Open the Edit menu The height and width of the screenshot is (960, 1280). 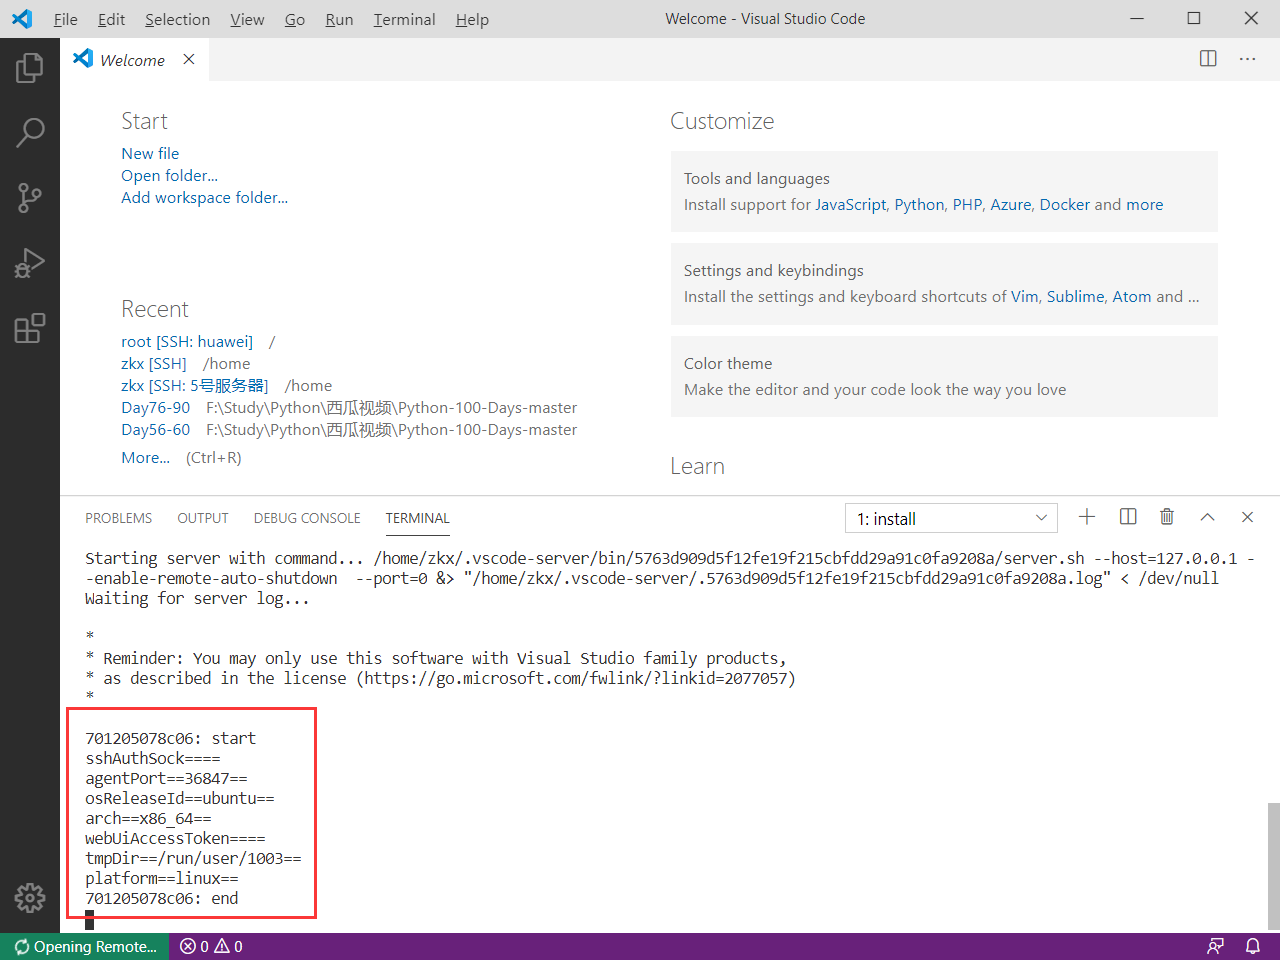[112, 19]
